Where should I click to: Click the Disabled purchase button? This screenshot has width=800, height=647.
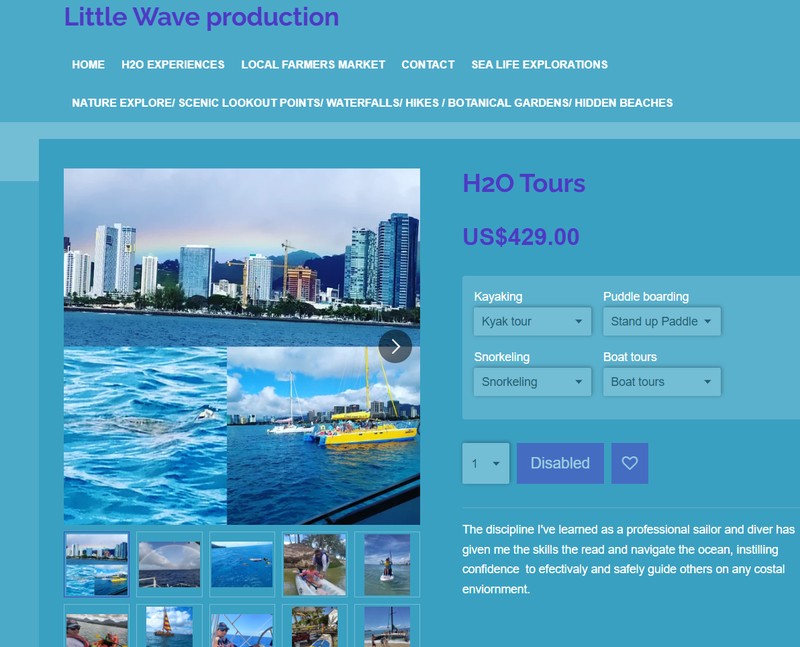tap(559, 463)
